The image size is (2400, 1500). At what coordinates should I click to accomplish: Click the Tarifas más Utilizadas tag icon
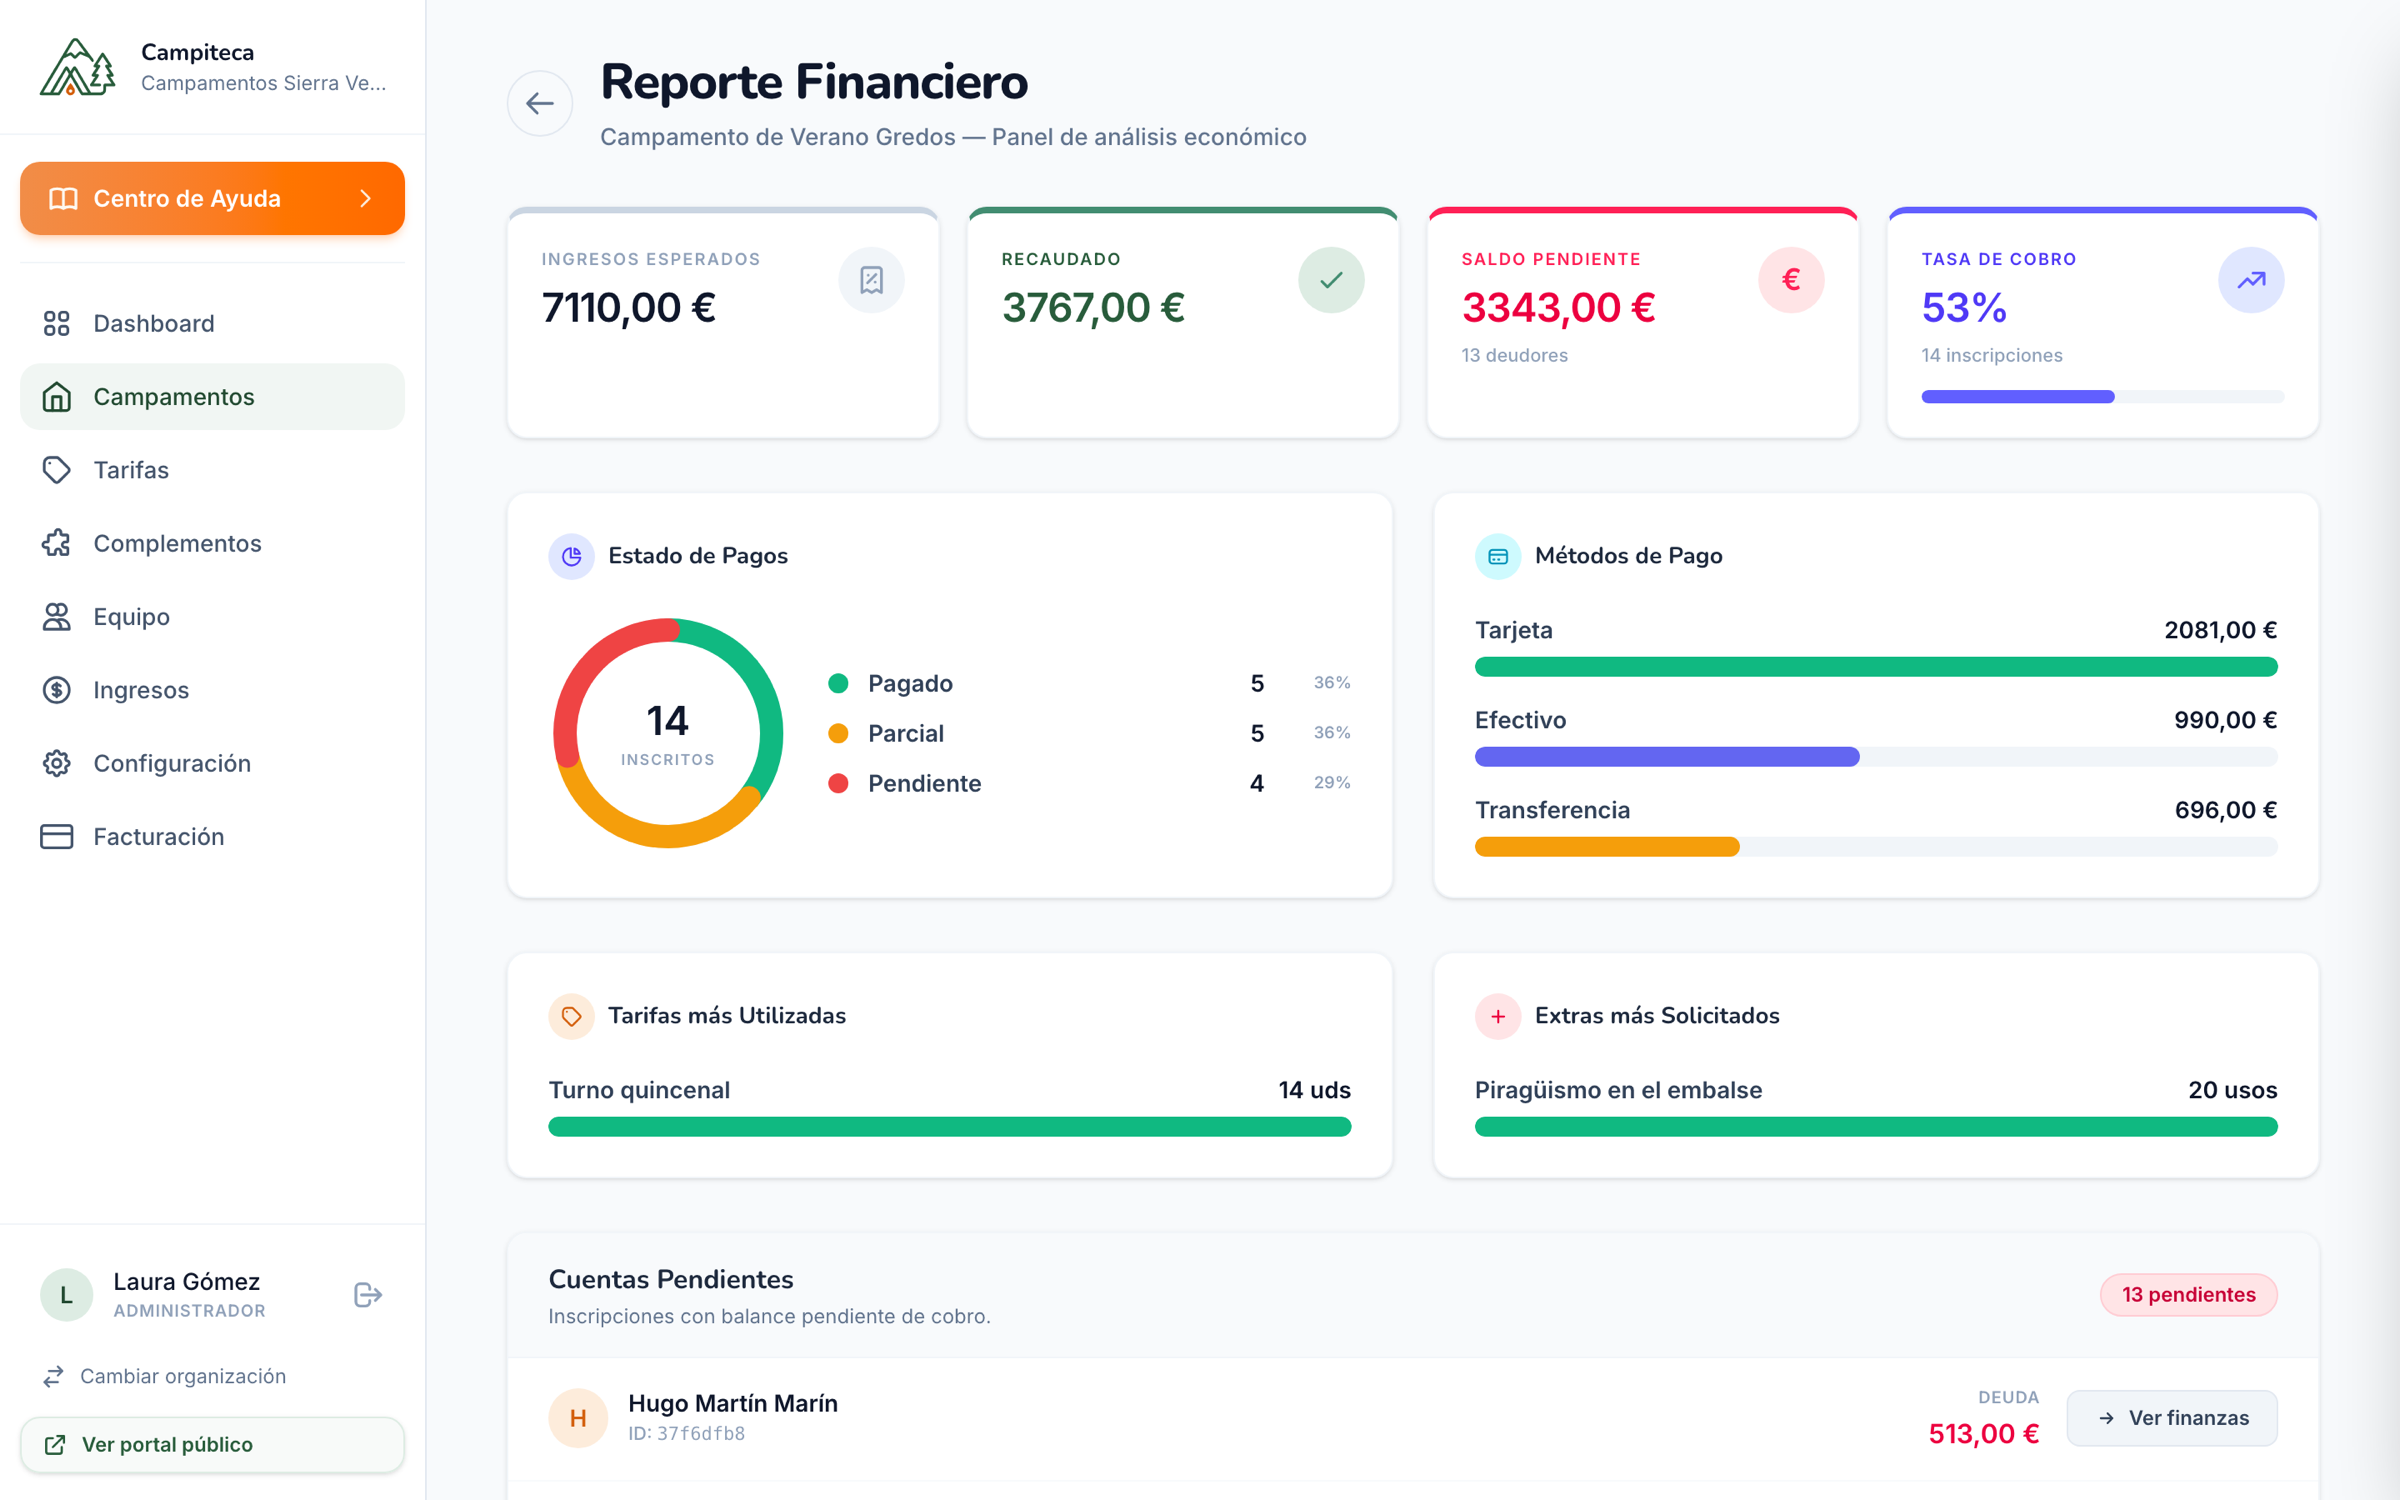572,1016
